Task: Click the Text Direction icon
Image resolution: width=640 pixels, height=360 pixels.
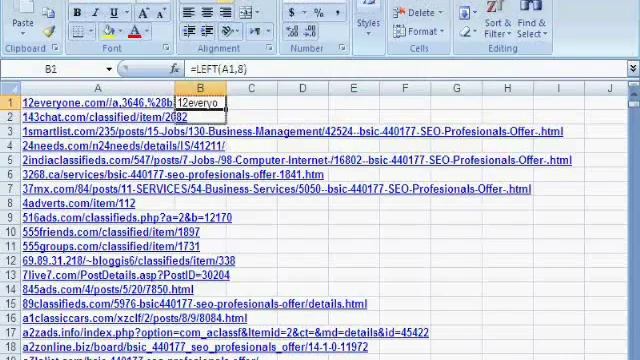Action: click(255, 31)
